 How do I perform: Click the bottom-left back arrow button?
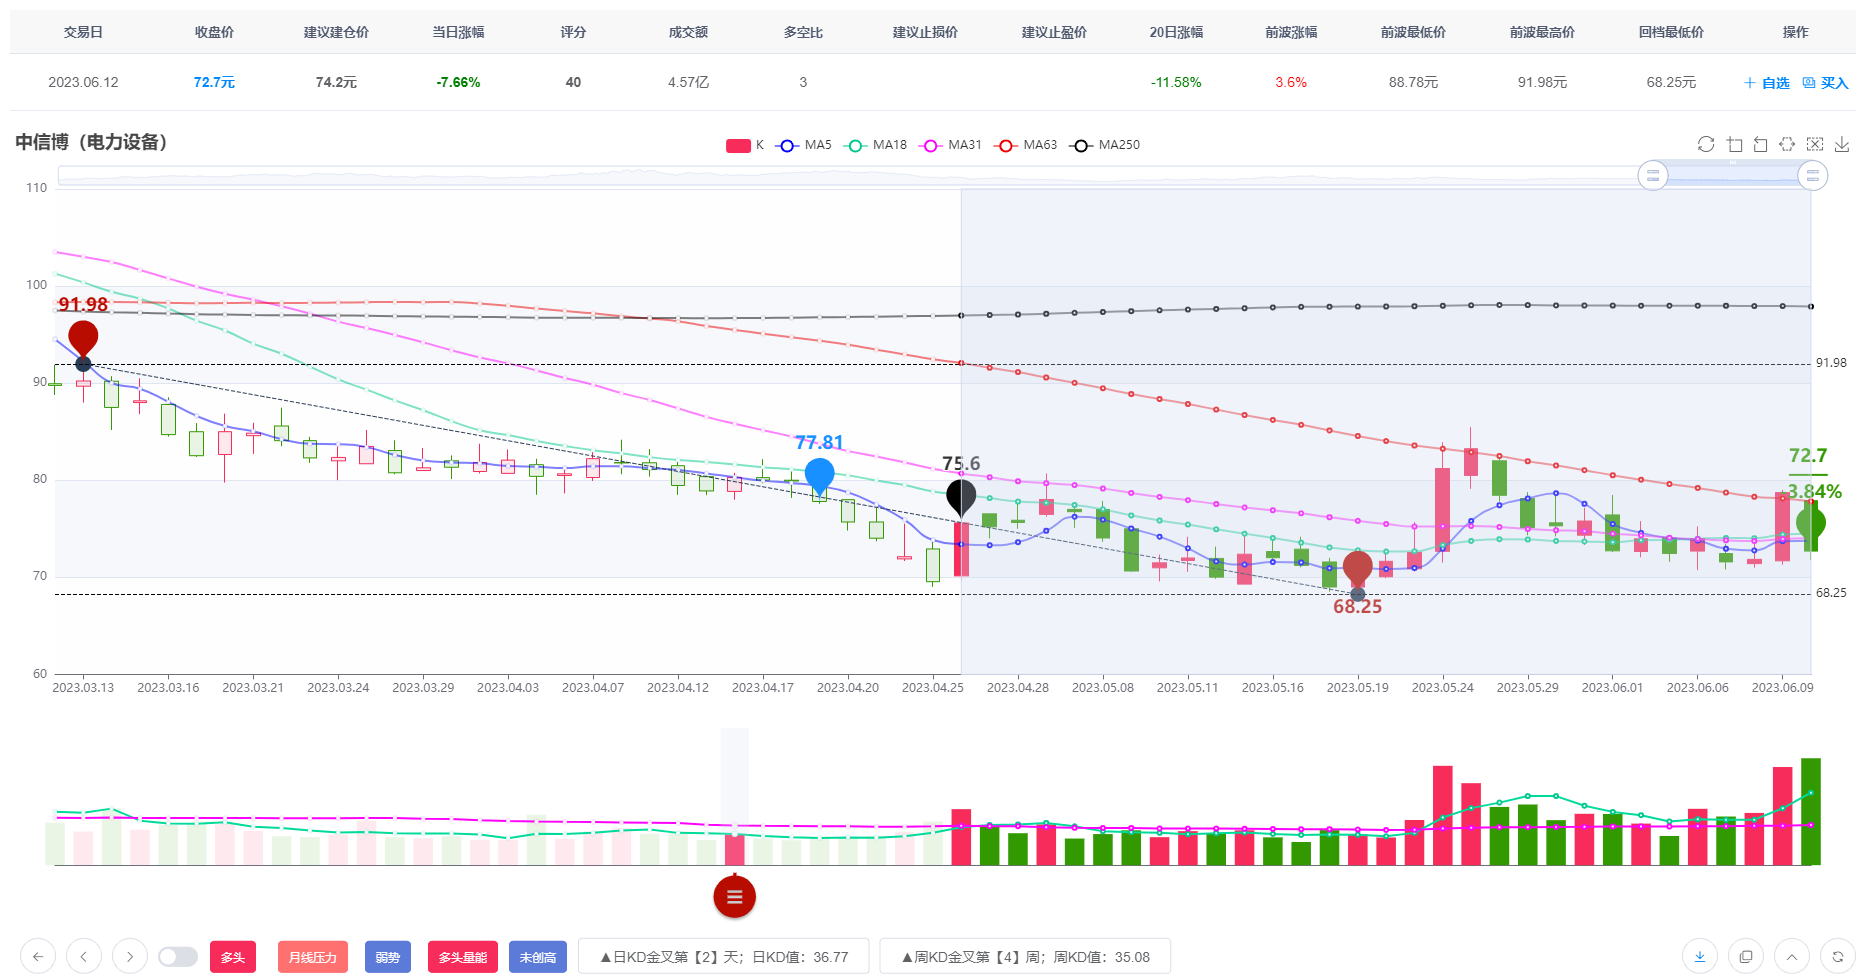37,957
